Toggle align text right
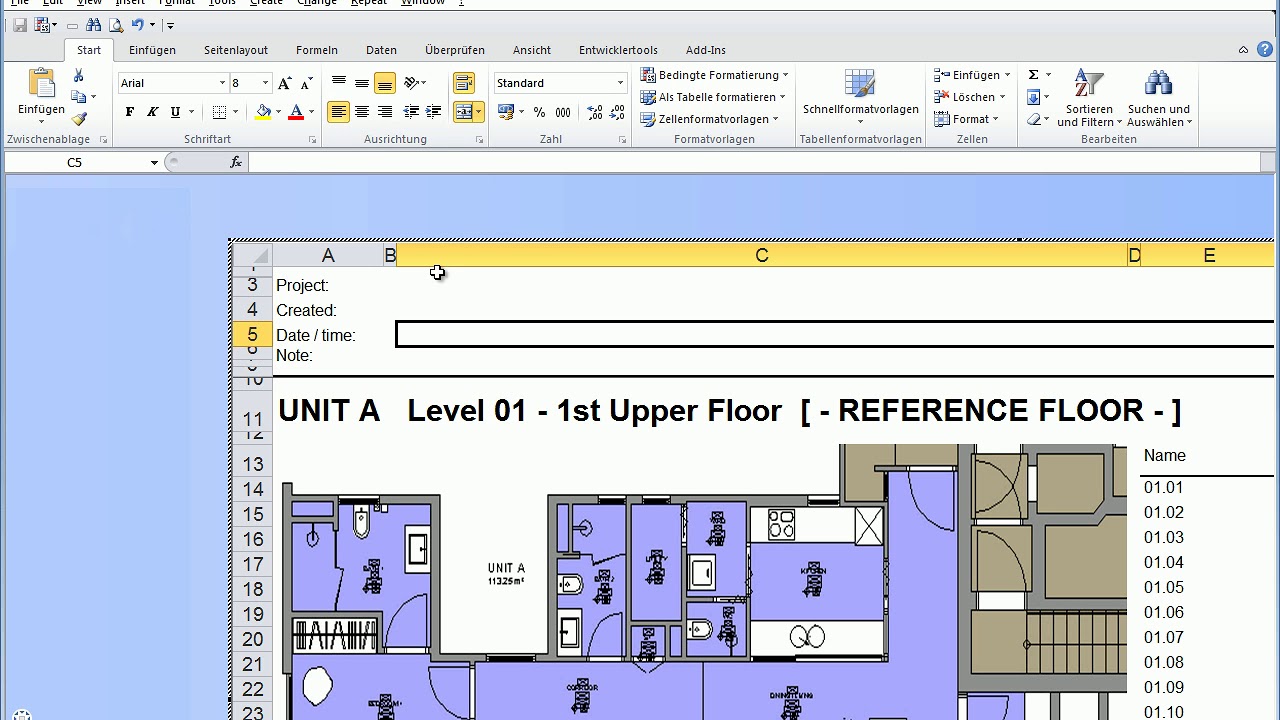 (384, 112)
